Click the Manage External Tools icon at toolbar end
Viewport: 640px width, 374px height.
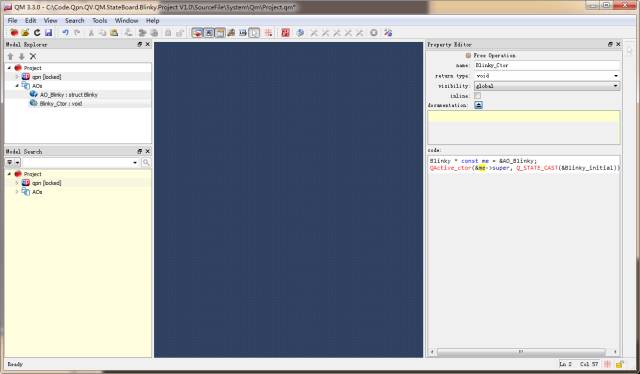pos(388,33)
